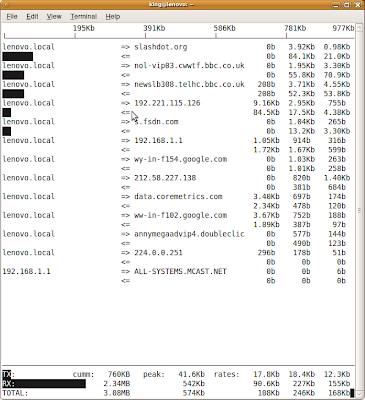Close the terminal window
This screenshot has width=365, height=400.
pos(358,5)
